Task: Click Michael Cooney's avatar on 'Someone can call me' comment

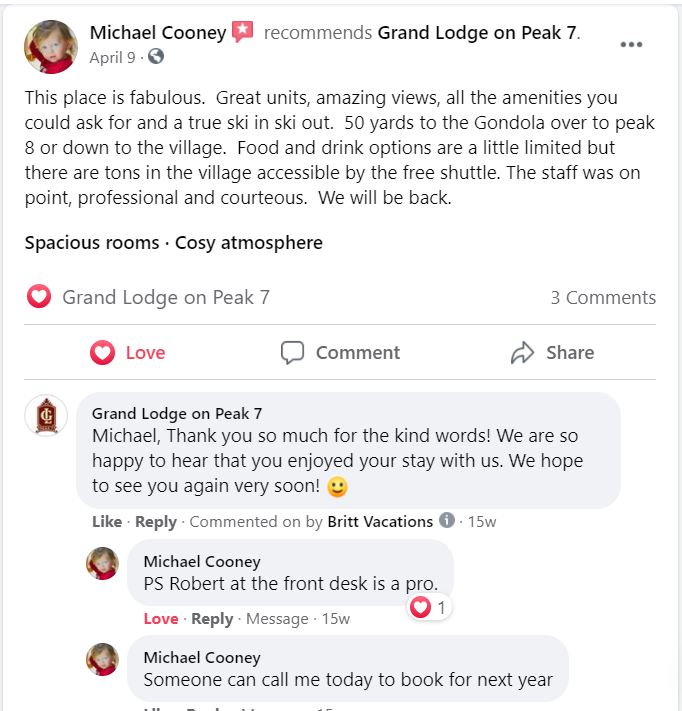Action: click(102, 659)
